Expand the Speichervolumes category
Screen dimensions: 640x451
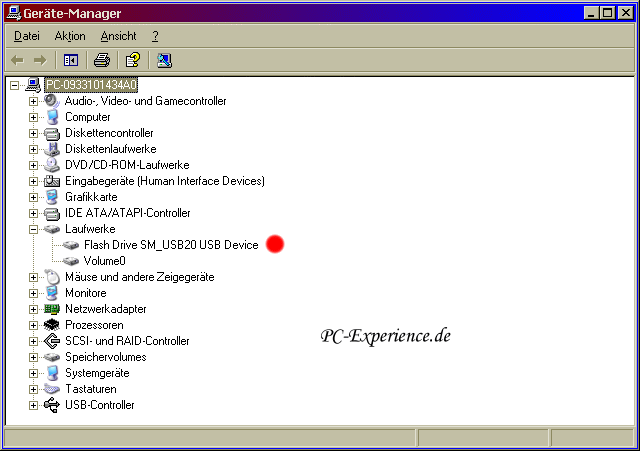[x=33, y=358]
